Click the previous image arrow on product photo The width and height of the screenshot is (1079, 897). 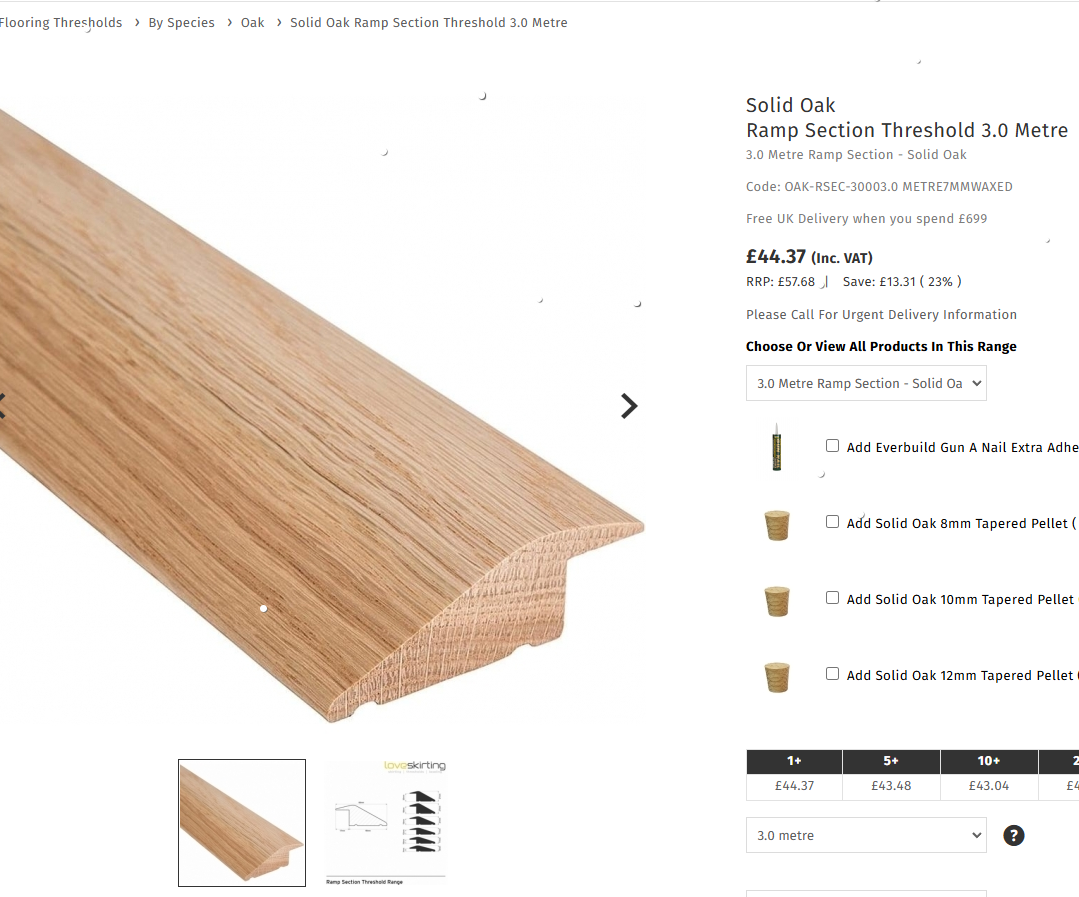pyautogui.click(x=2, y=406)
